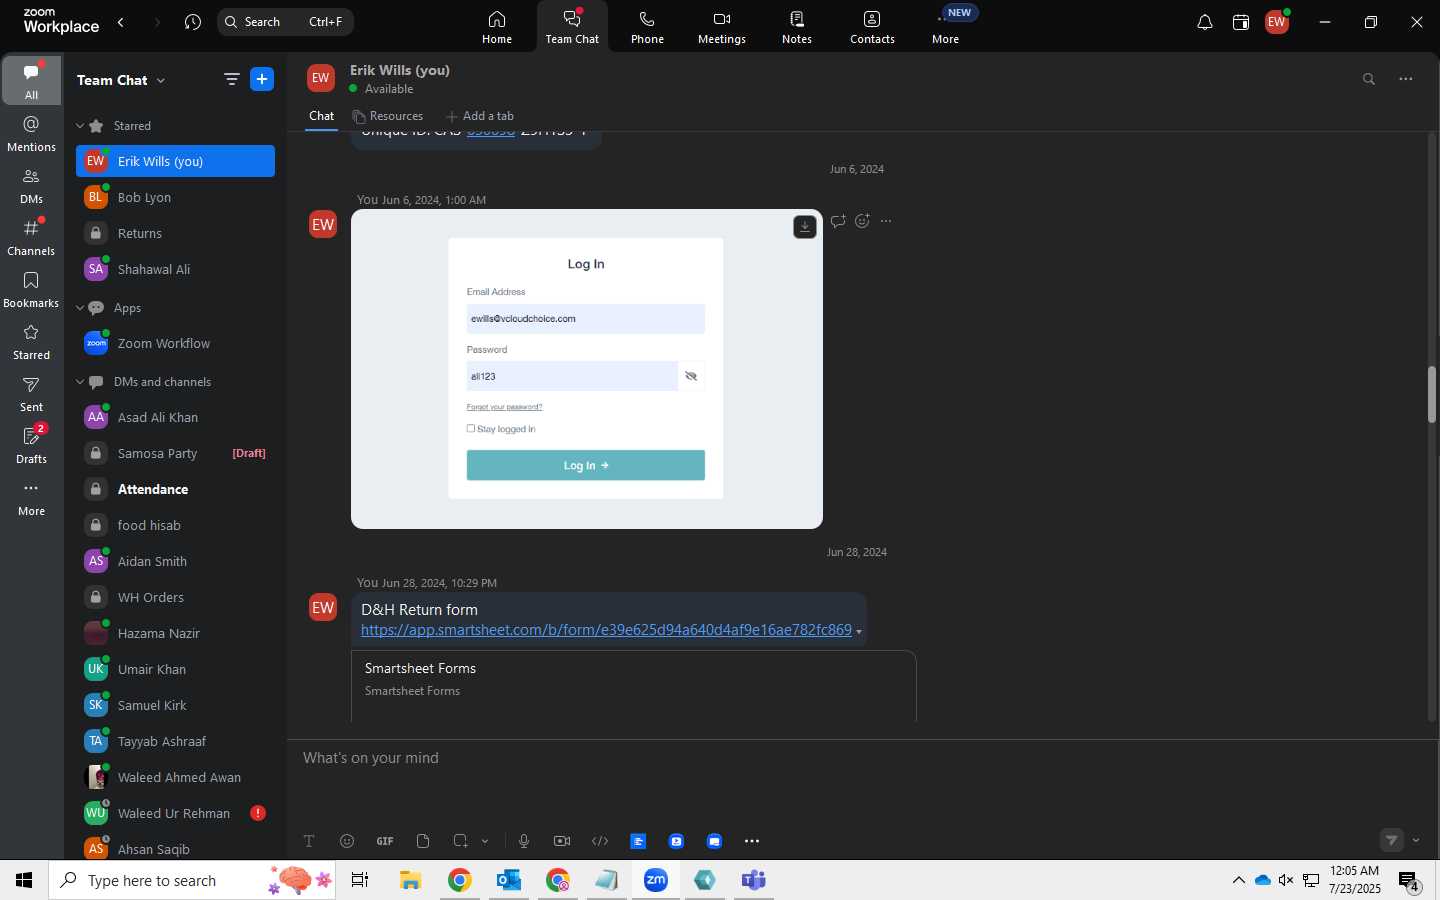Open Bookmarks in the left sidebar

pos(32,289)
